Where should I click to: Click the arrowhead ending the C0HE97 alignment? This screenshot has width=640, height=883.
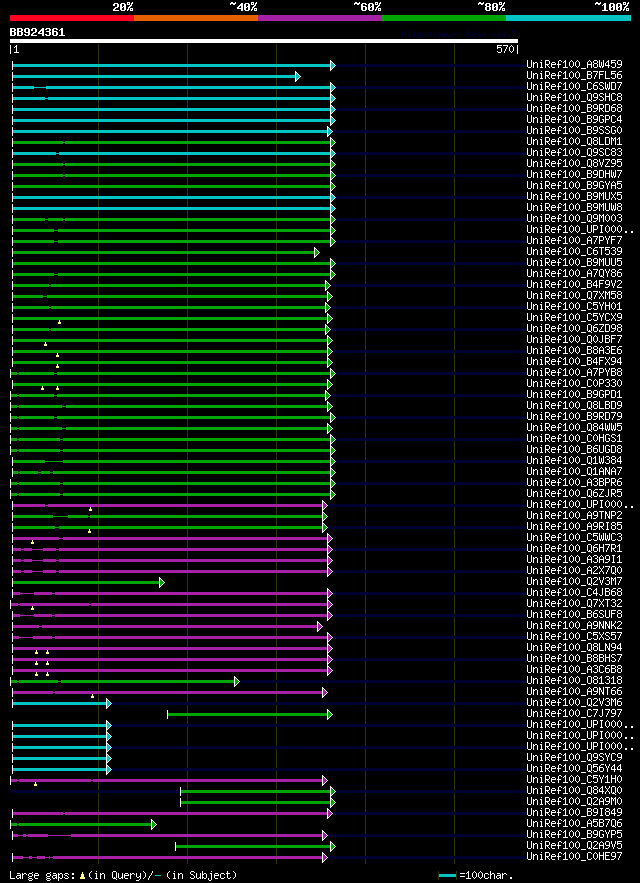click(325, 858)
